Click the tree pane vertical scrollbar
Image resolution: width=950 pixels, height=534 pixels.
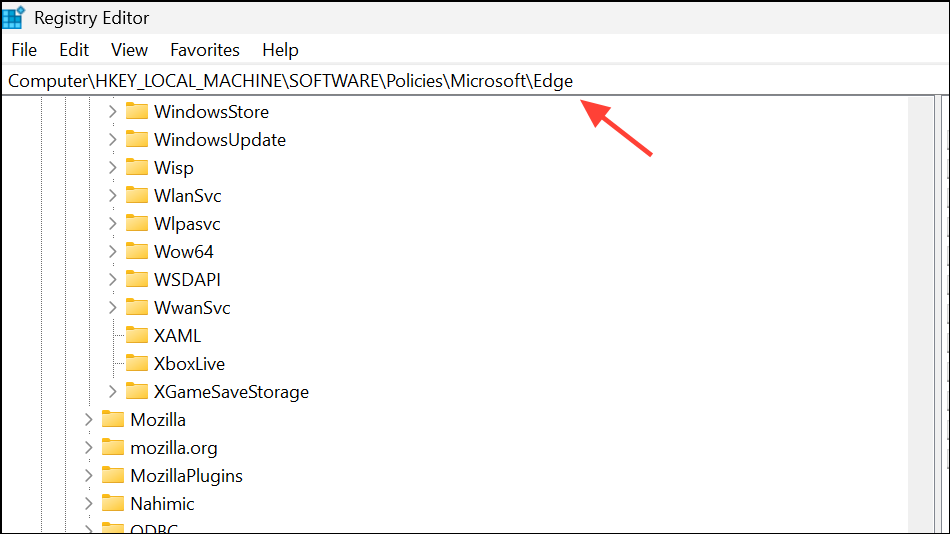[x=918, y=300]
